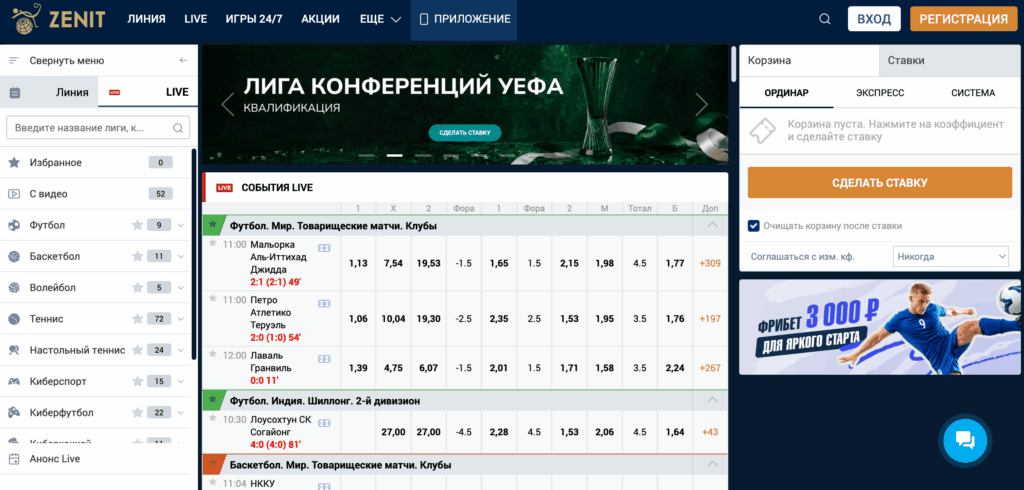Expand the Киберспорт sidebar category chevron
The image size is (1024, 490).
pyautogui.click(x=181, y=382)
